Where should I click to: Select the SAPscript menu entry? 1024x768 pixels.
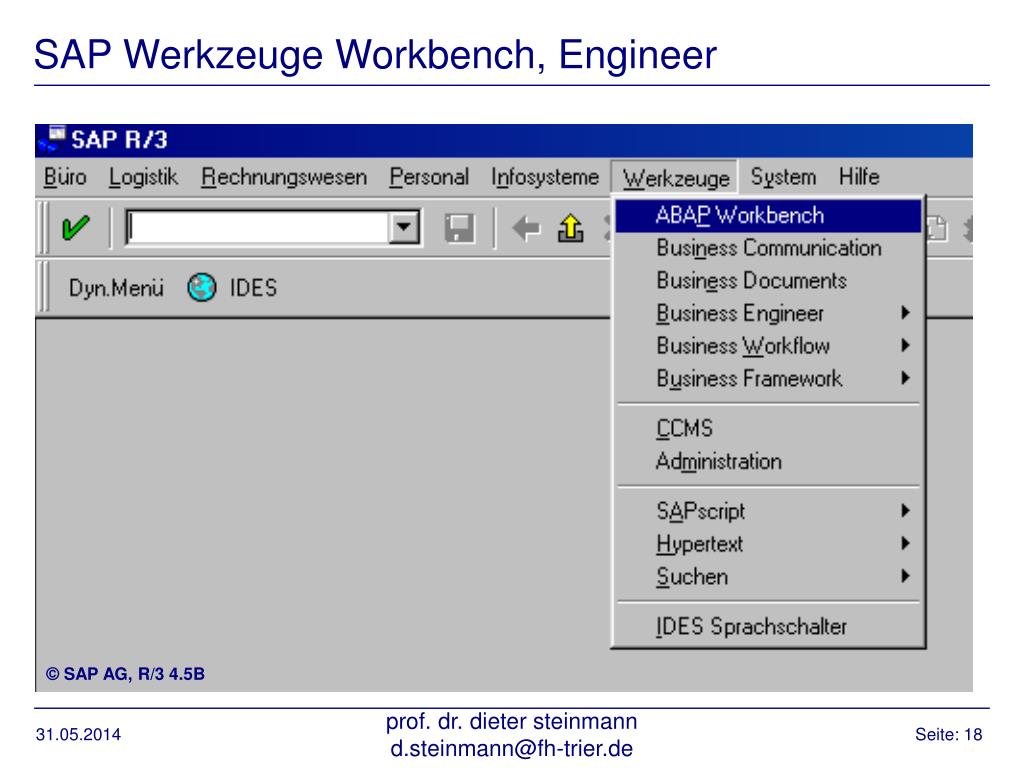coord(768,511)
